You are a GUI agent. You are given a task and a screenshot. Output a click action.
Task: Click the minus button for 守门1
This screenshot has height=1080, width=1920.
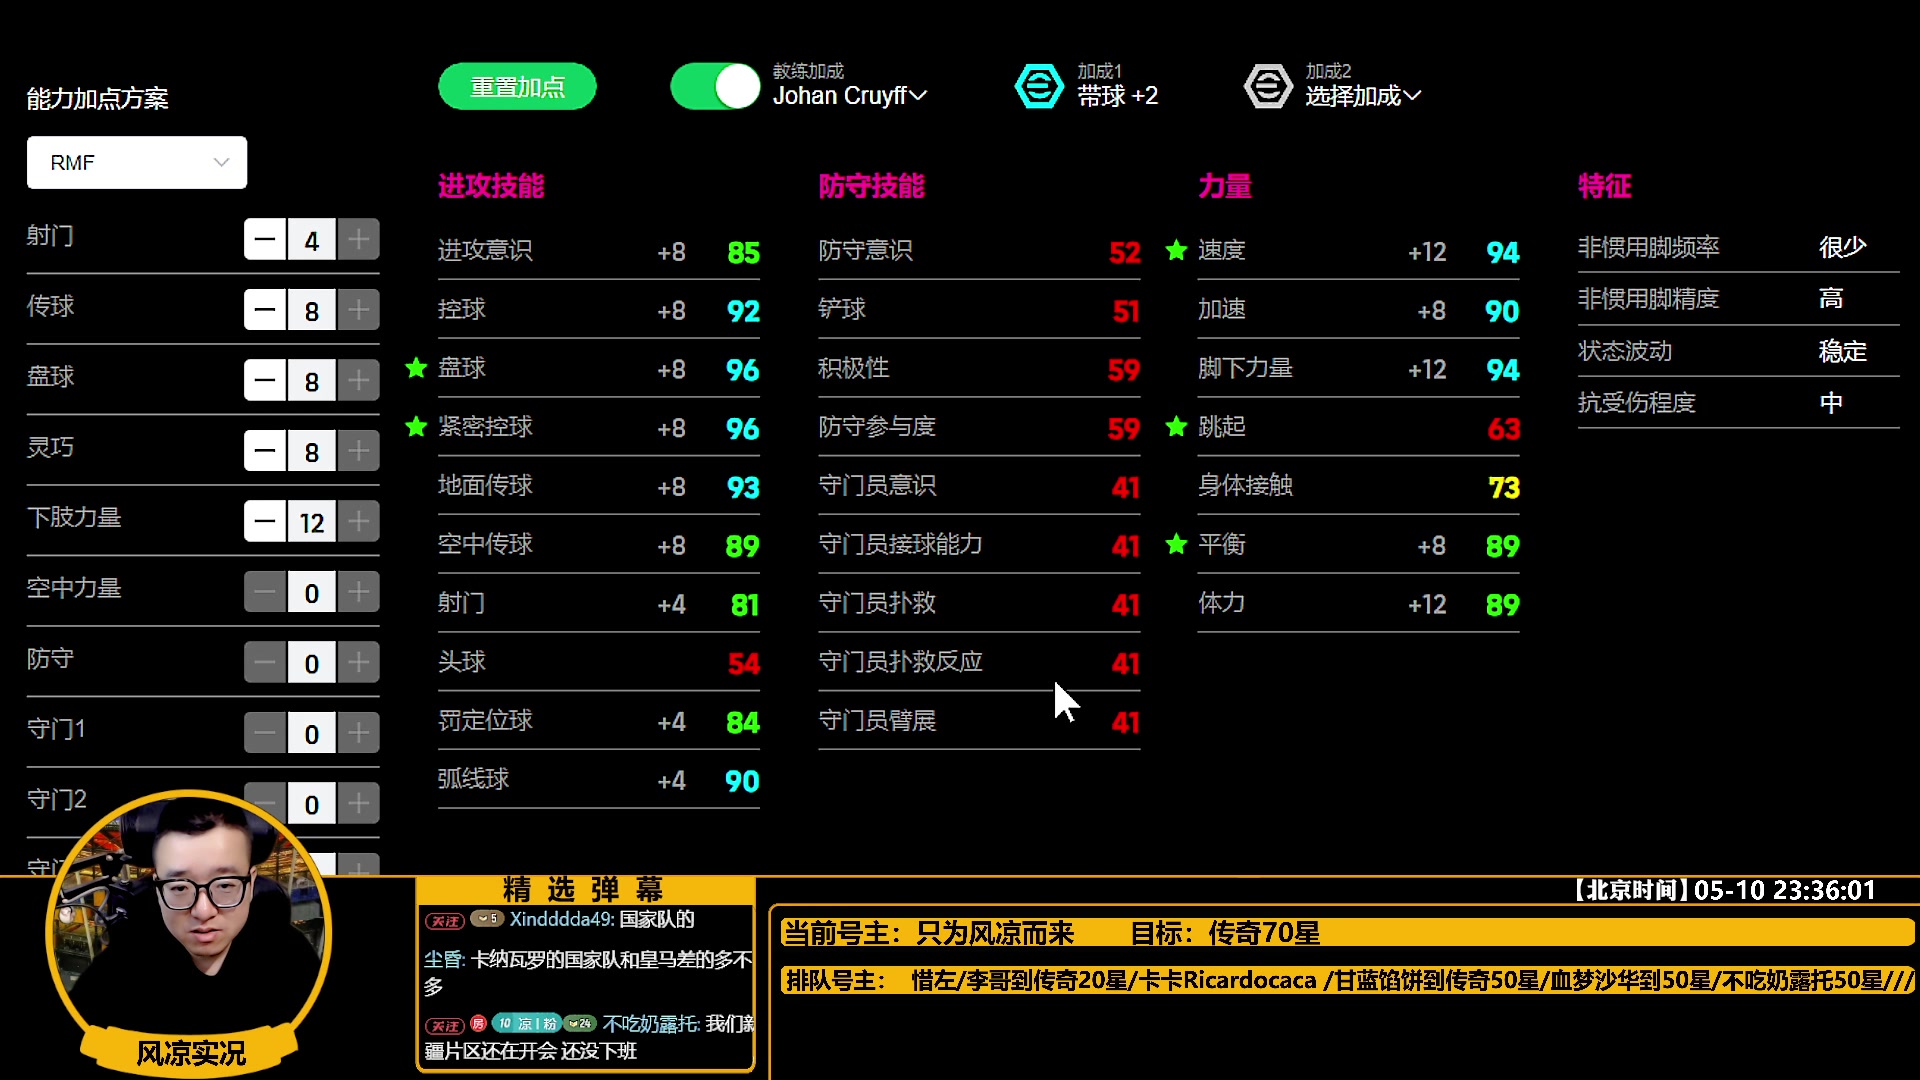(265, 733)
